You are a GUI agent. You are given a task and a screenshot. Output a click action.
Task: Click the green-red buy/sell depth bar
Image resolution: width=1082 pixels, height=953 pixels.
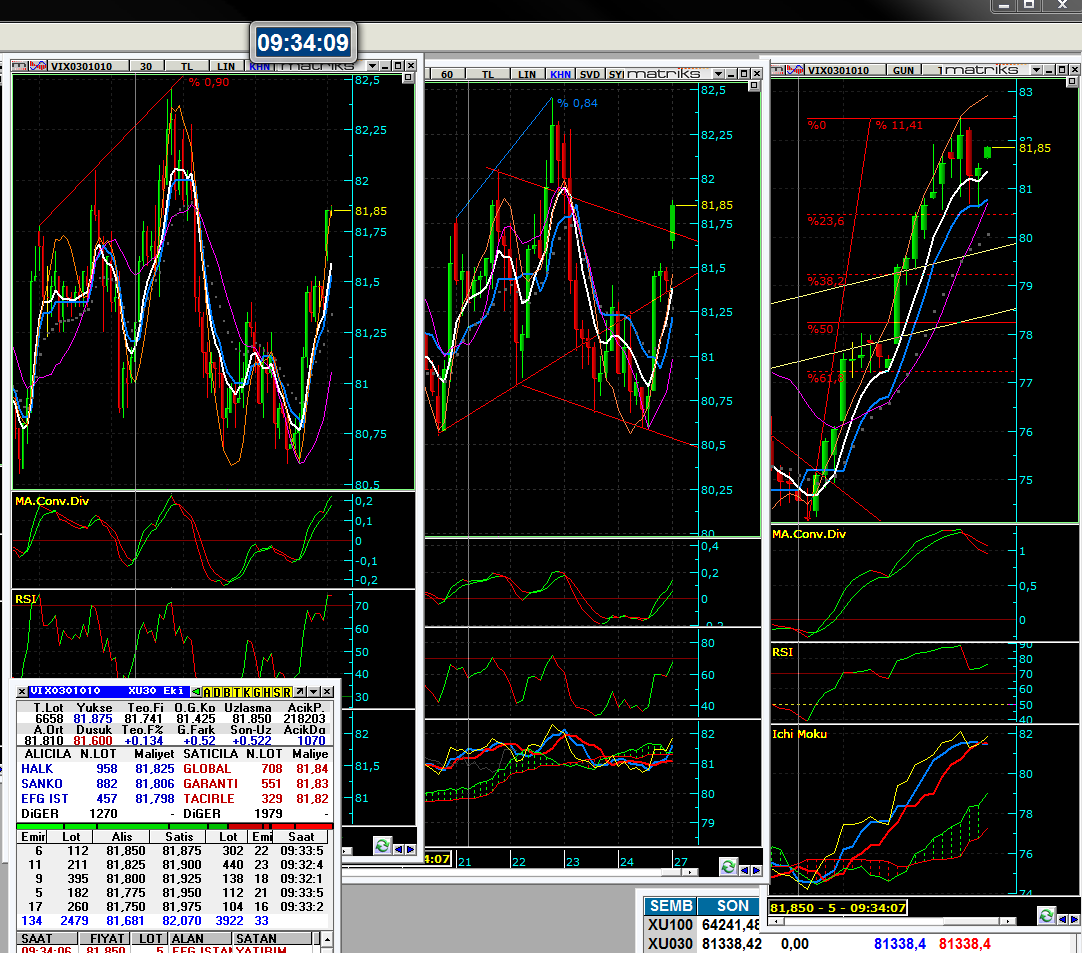point(175,826)
